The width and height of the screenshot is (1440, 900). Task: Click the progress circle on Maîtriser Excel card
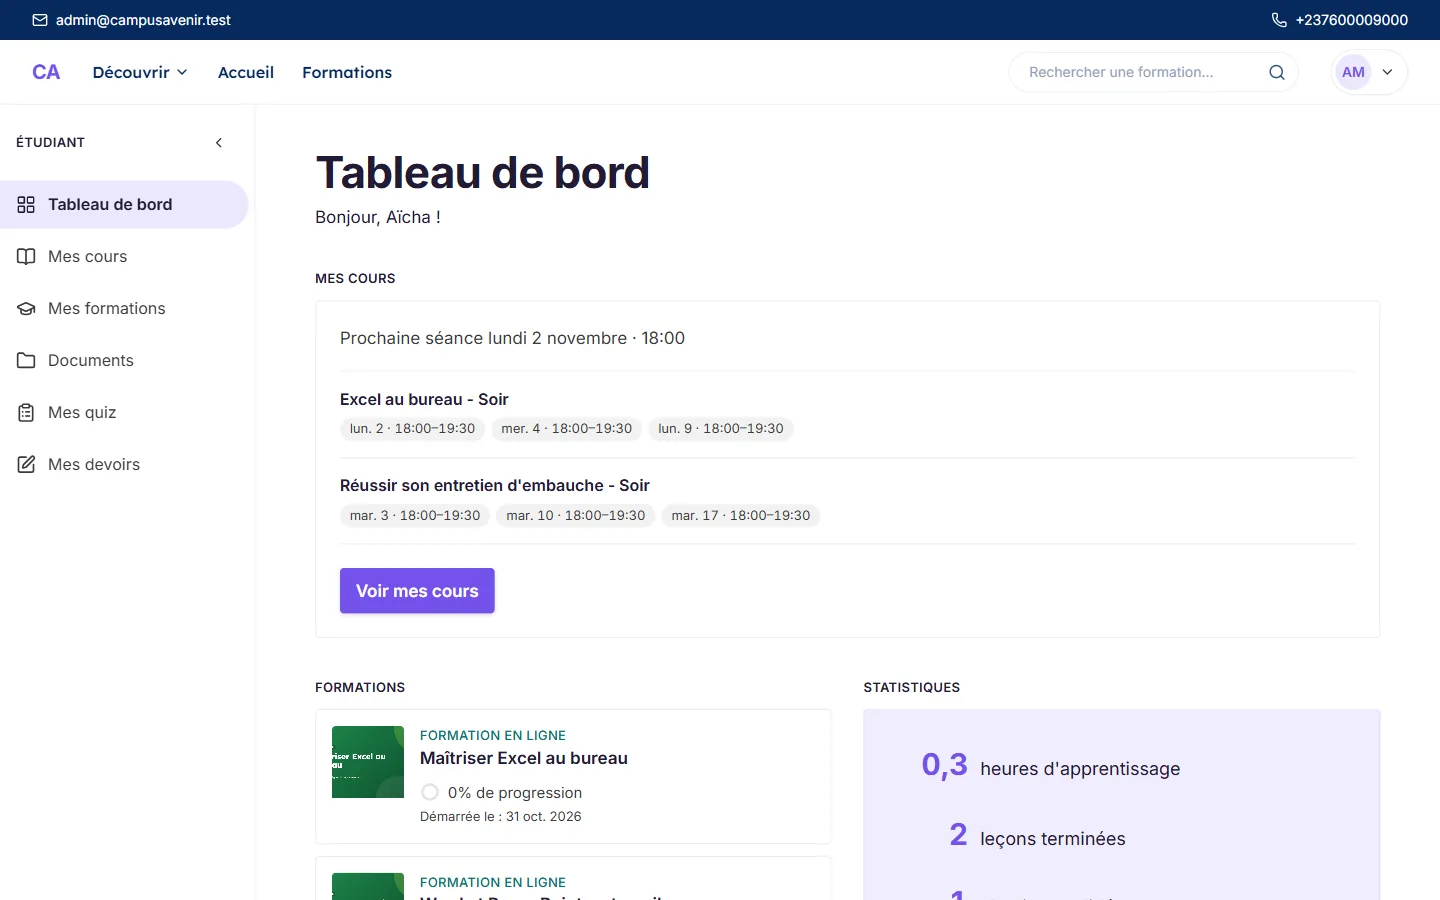(430, 792)
